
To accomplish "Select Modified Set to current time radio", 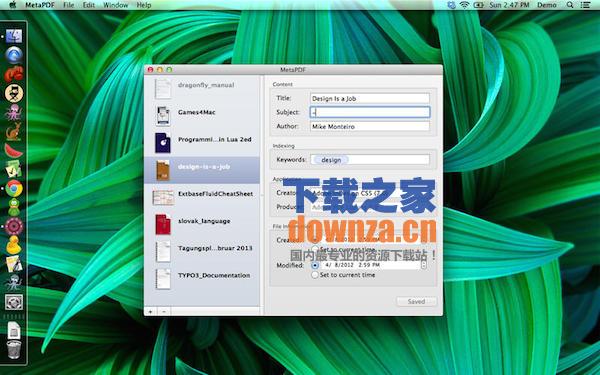I will (x=315, y=275).
